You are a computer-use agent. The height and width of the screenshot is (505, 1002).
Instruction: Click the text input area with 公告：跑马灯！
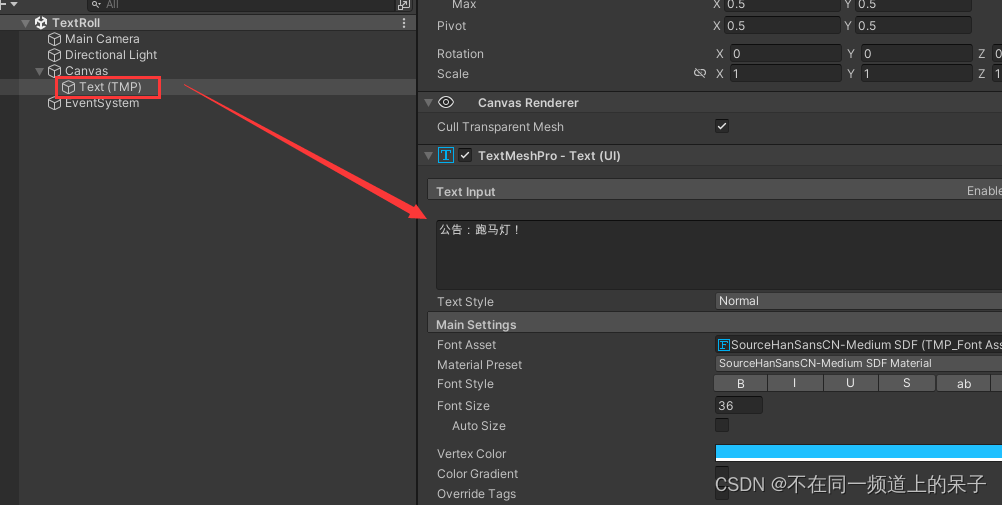719,255
